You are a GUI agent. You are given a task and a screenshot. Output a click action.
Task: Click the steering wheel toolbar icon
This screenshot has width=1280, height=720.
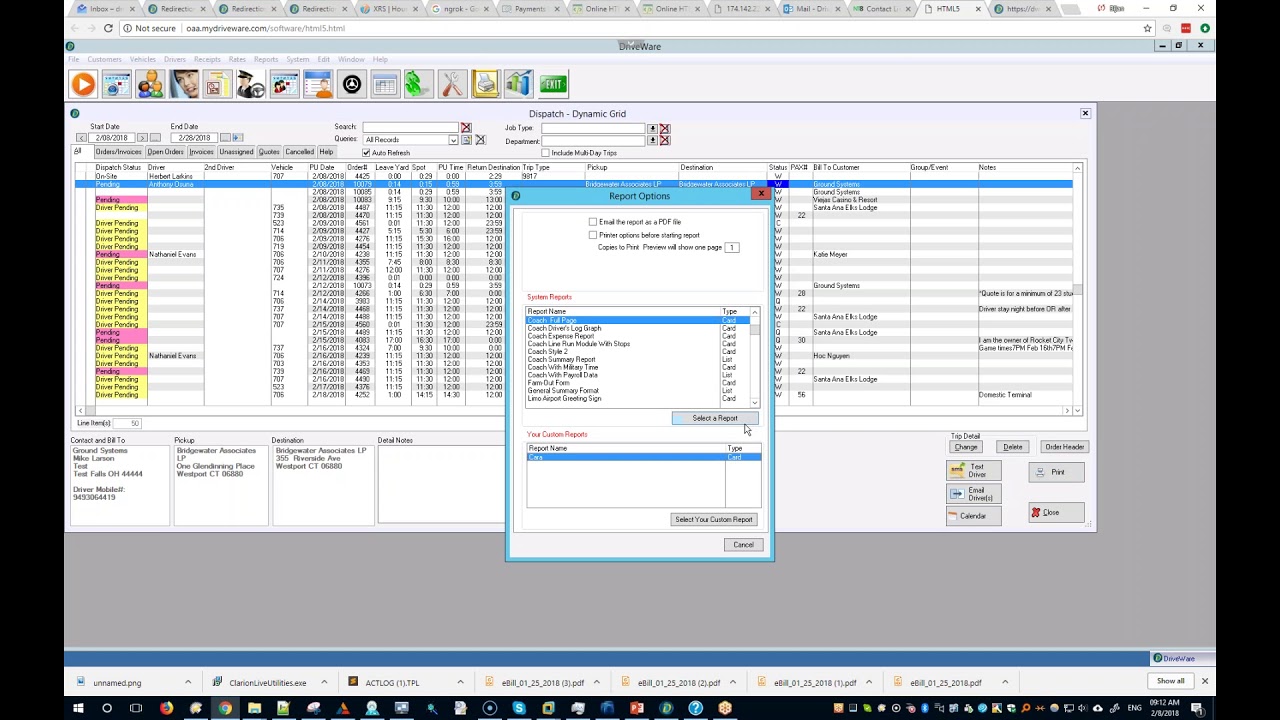(352, 85)
